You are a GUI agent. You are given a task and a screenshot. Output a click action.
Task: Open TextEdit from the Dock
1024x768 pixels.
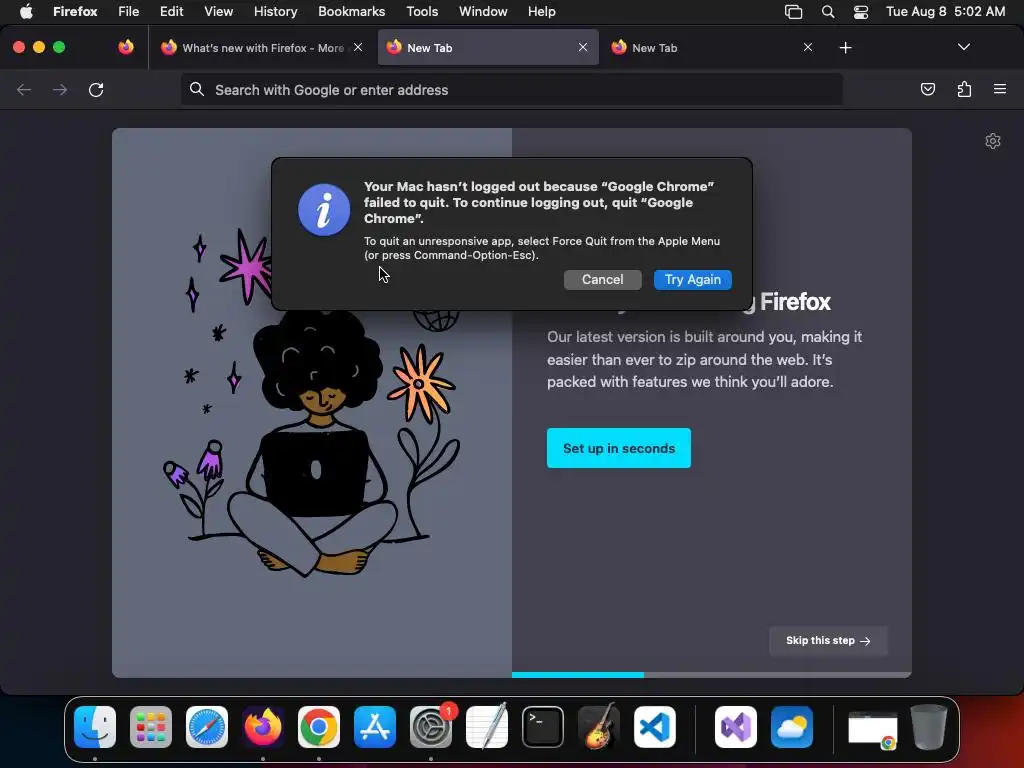(x=487, y=727)
